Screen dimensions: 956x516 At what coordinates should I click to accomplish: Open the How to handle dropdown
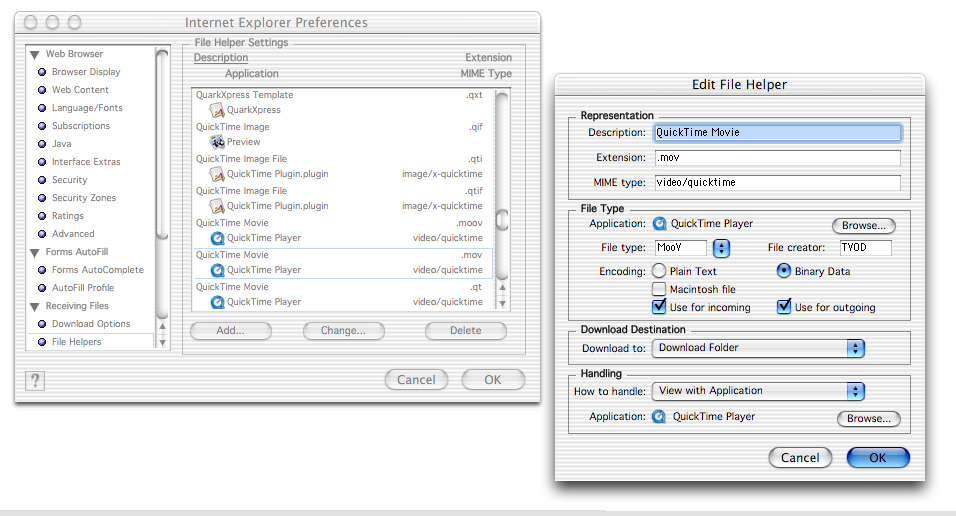[758, 391]
